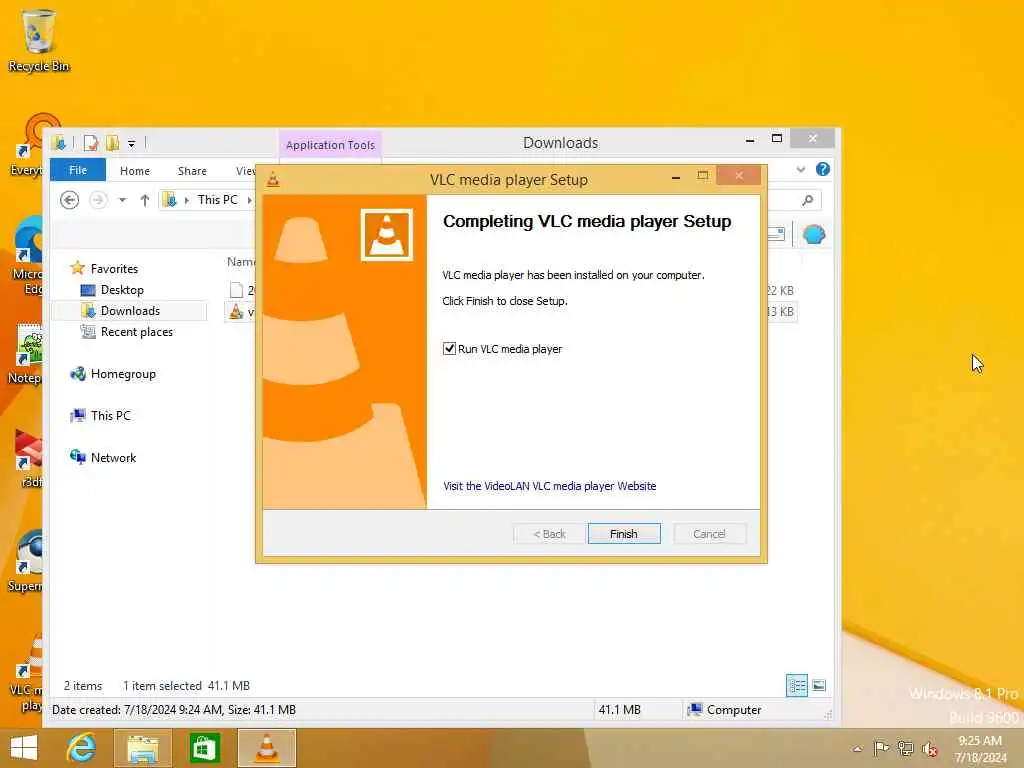Open the Recycle Bin desktop icon
The image size is (1024, 768).
(39, 40)
